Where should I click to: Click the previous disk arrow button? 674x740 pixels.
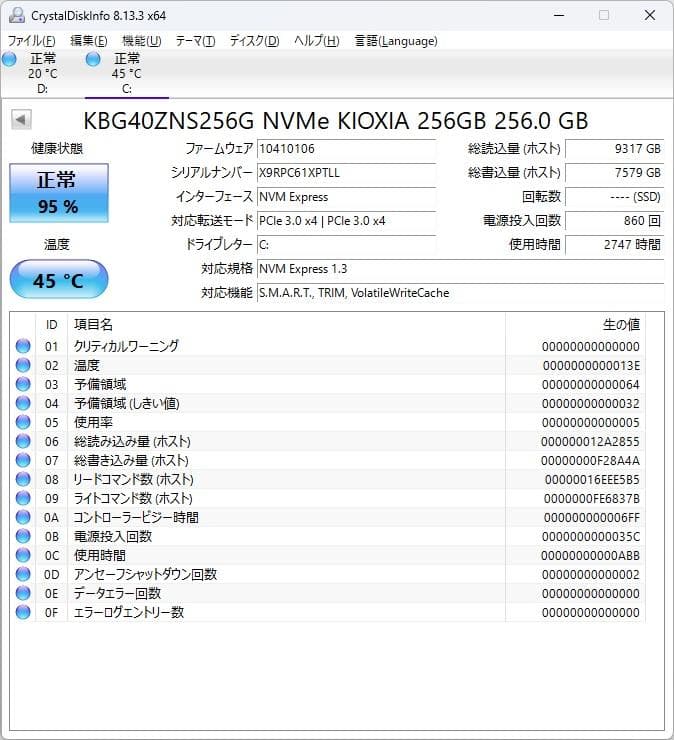[x=21, y=120]
